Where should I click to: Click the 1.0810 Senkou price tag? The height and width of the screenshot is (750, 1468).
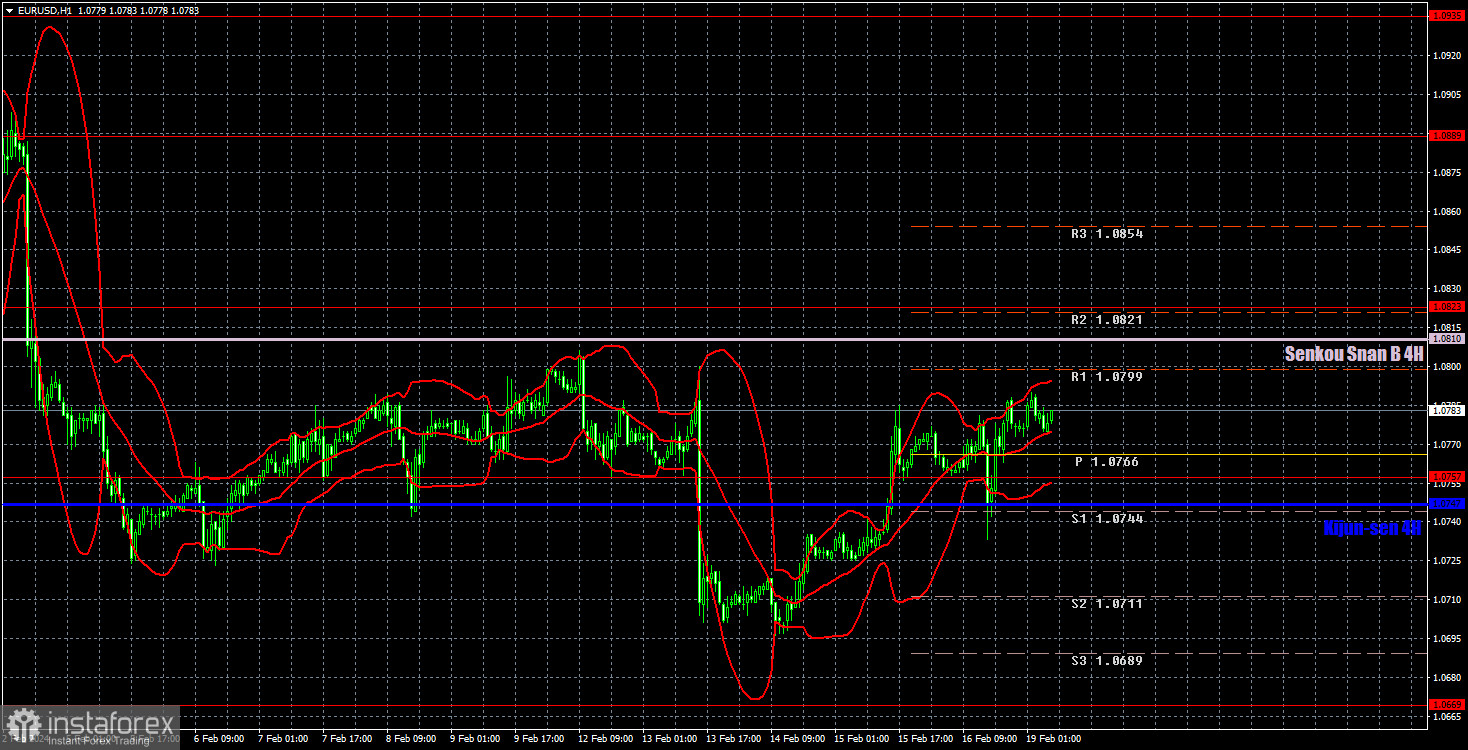click(1448, 339)
